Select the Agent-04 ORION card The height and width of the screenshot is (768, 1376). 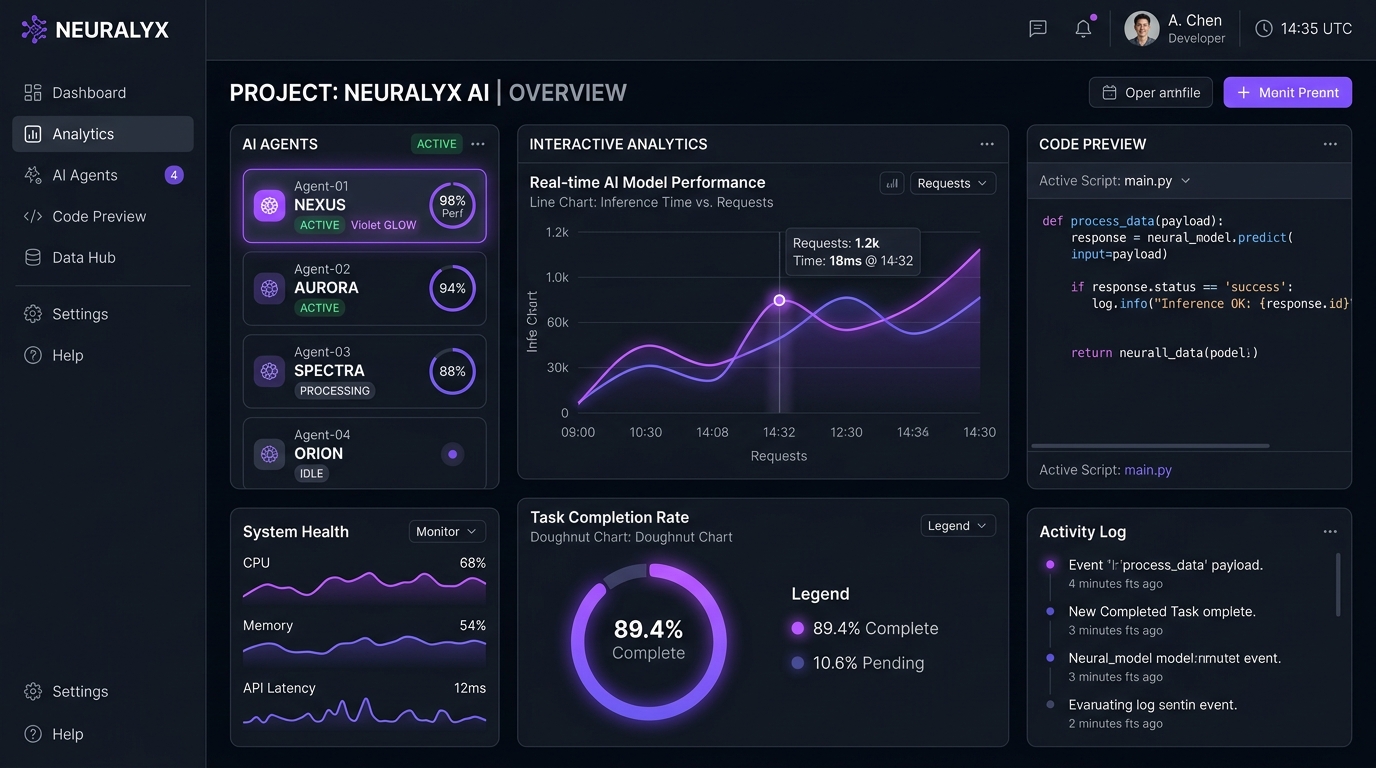(x=365, y=452)
